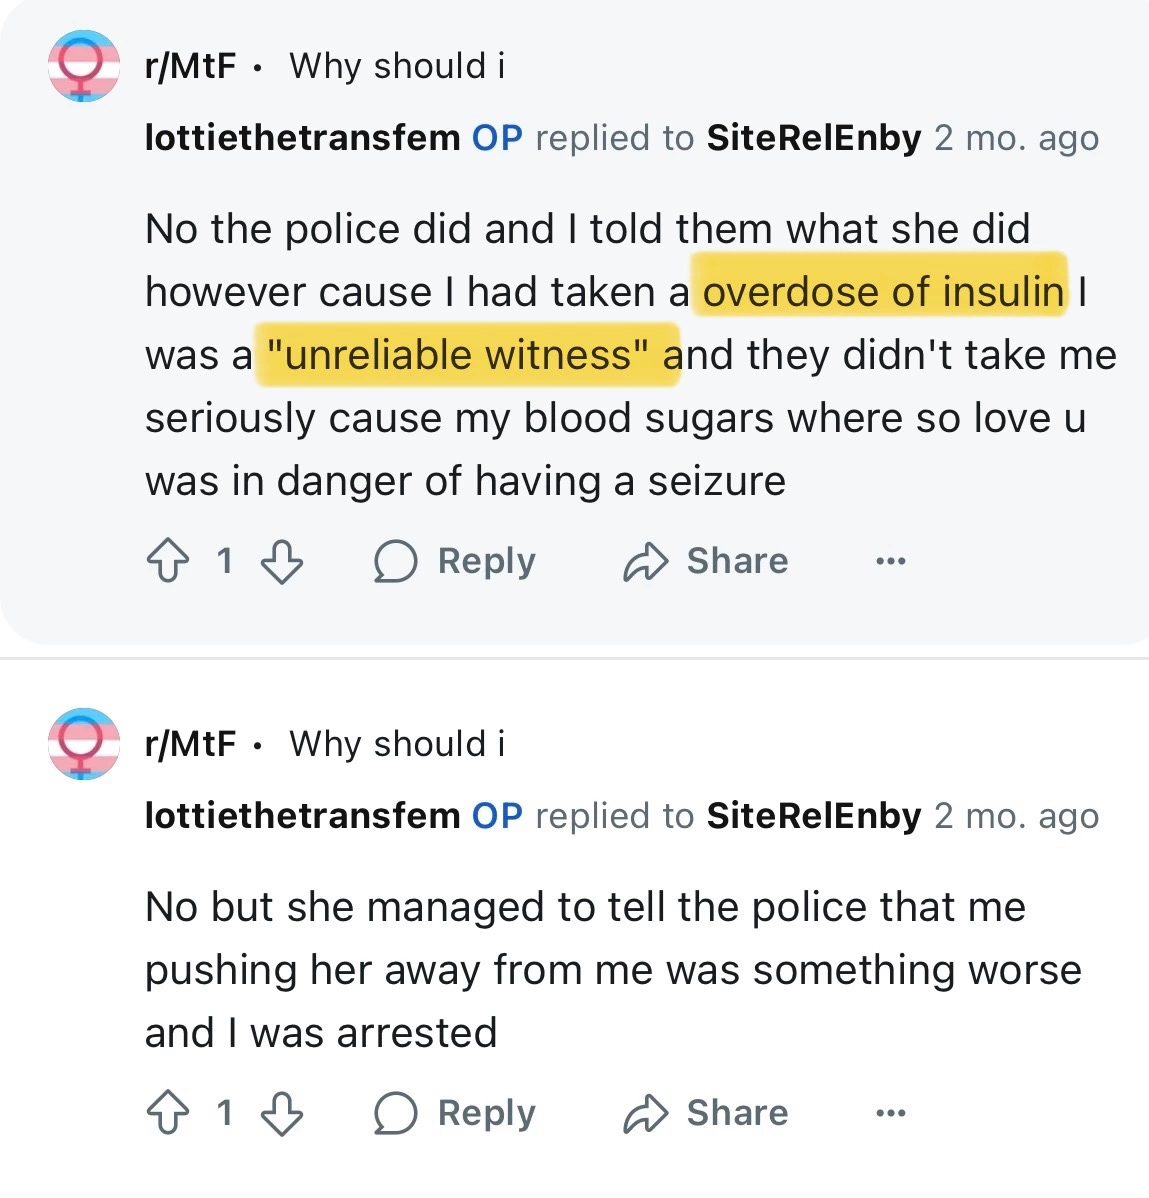Click the speech bubble icon on second comment
The width and height of the screenshot is (1149, 1198).
pyautogui.click(x=395, y=1113)
